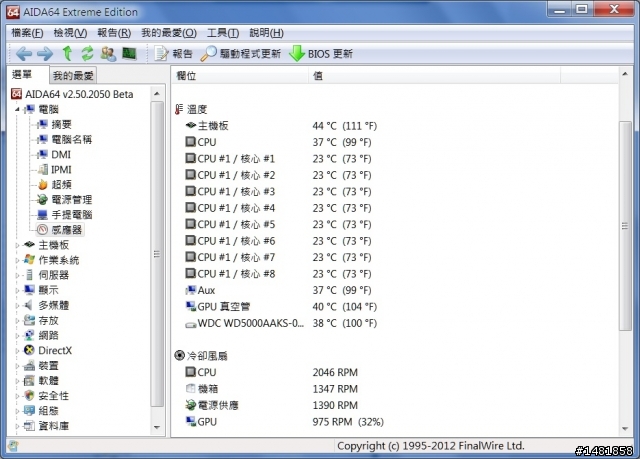
Task: Click sensor list scroll down arrow
Action: tap(625, 428)
